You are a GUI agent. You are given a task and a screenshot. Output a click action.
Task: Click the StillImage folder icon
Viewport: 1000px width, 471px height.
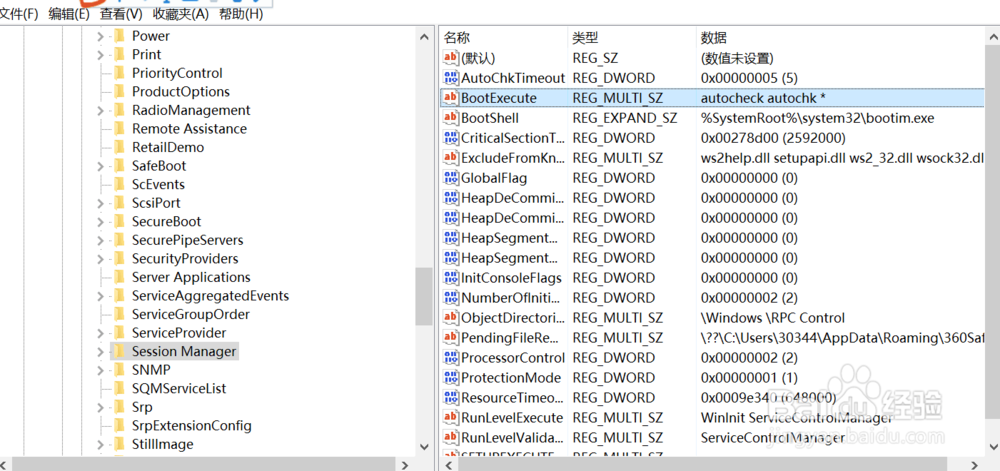[119, 444]
